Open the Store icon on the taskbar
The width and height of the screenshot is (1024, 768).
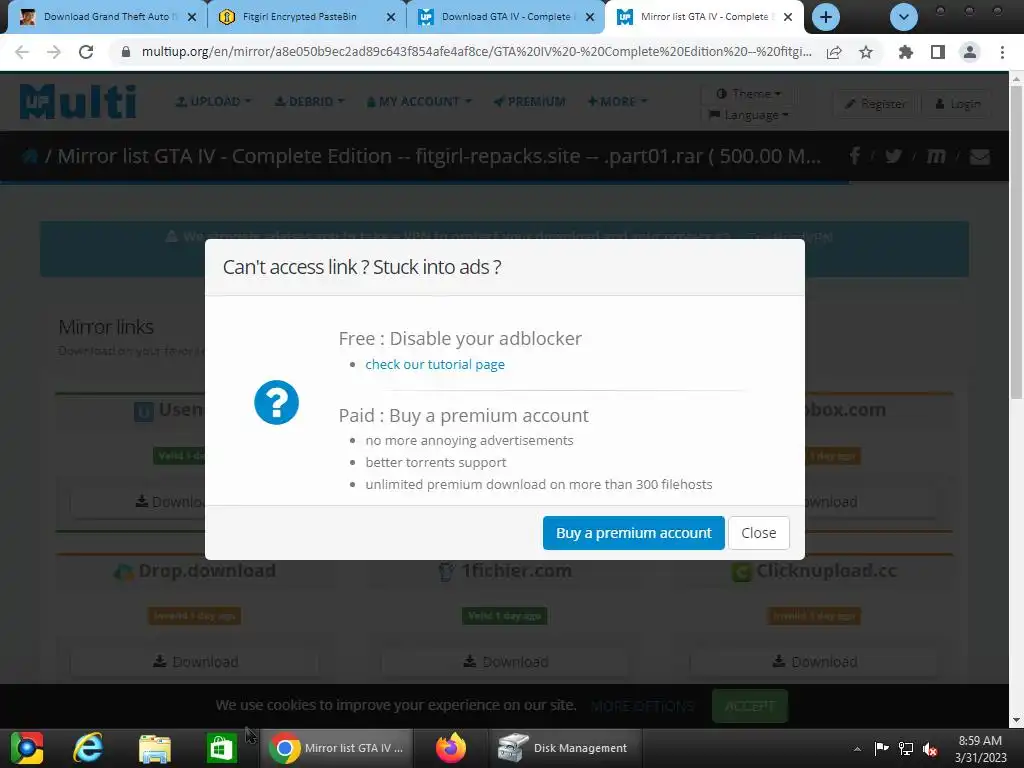coord(221,748)
